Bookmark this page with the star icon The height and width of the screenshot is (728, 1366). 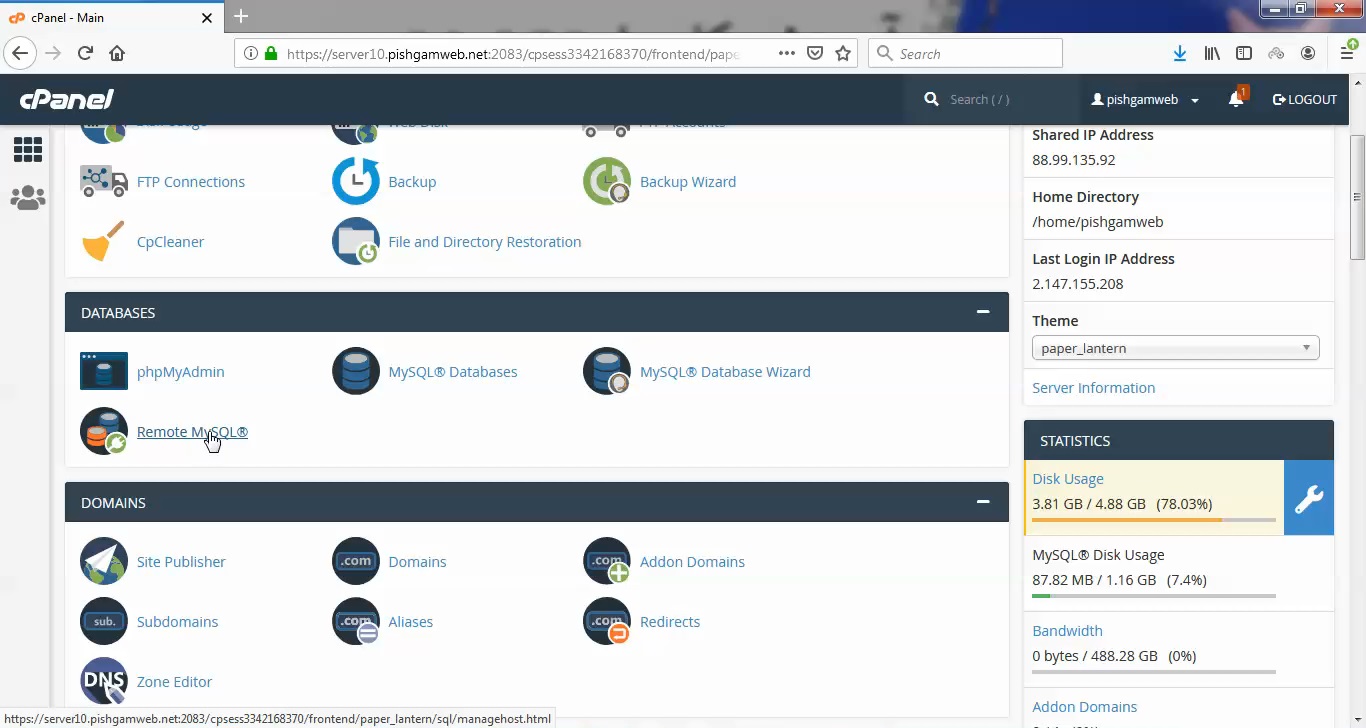(x=843, y=53)
